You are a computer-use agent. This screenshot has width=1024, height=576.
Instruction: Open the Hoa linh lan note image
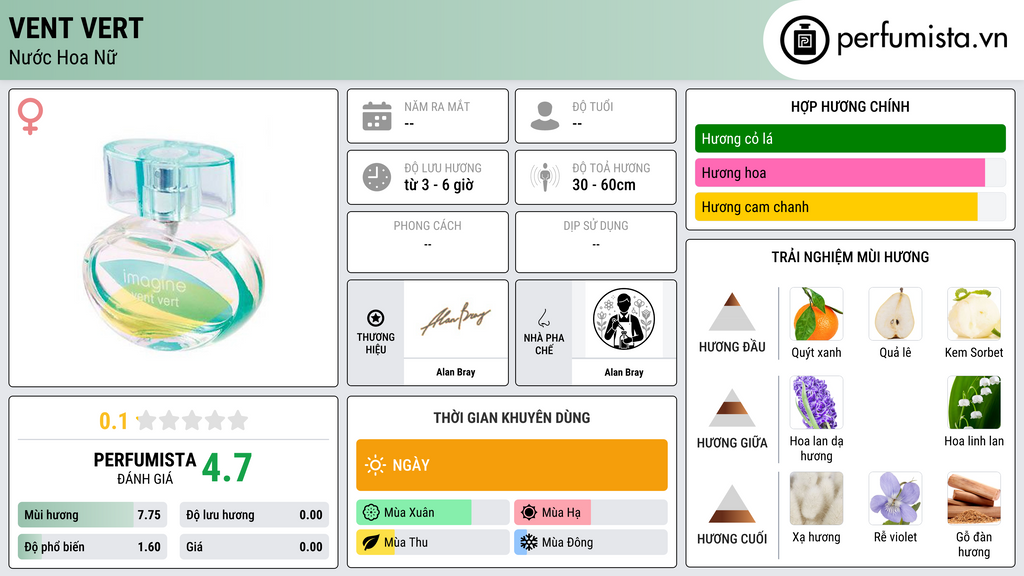click(974, 402)
